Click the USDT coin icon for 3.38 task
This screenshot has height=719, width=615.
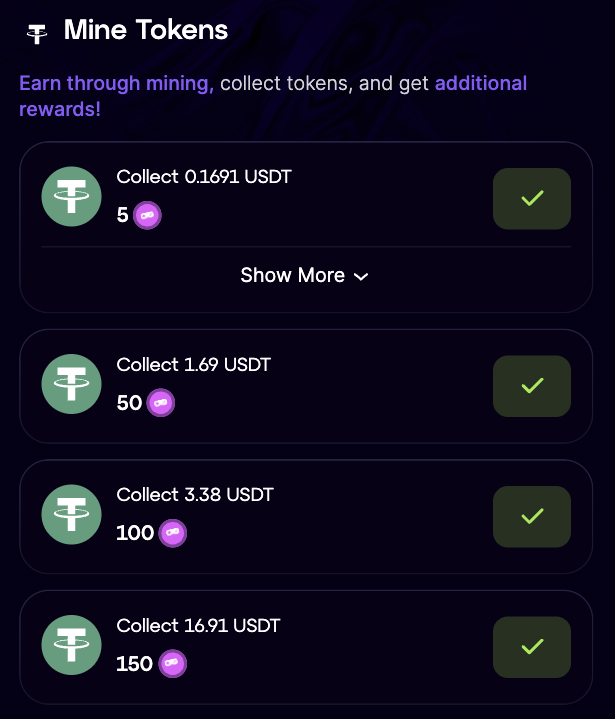click(72, 514)
